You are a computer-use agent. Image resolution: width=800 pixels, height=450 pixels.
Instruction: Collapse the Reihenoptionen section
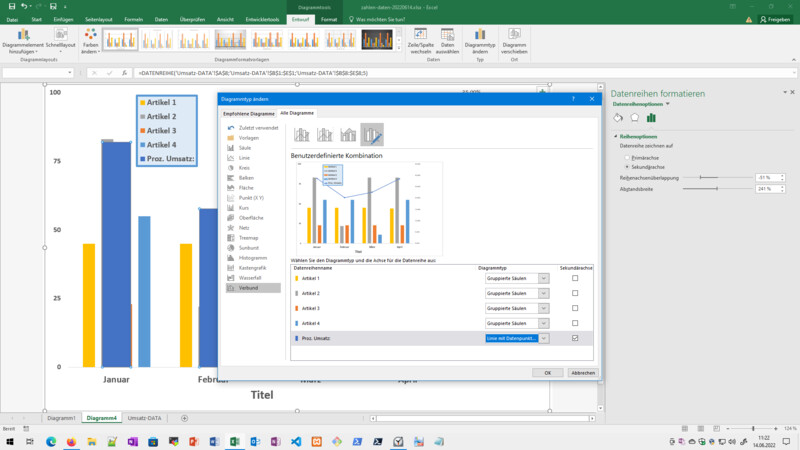(x=616, y=137)
